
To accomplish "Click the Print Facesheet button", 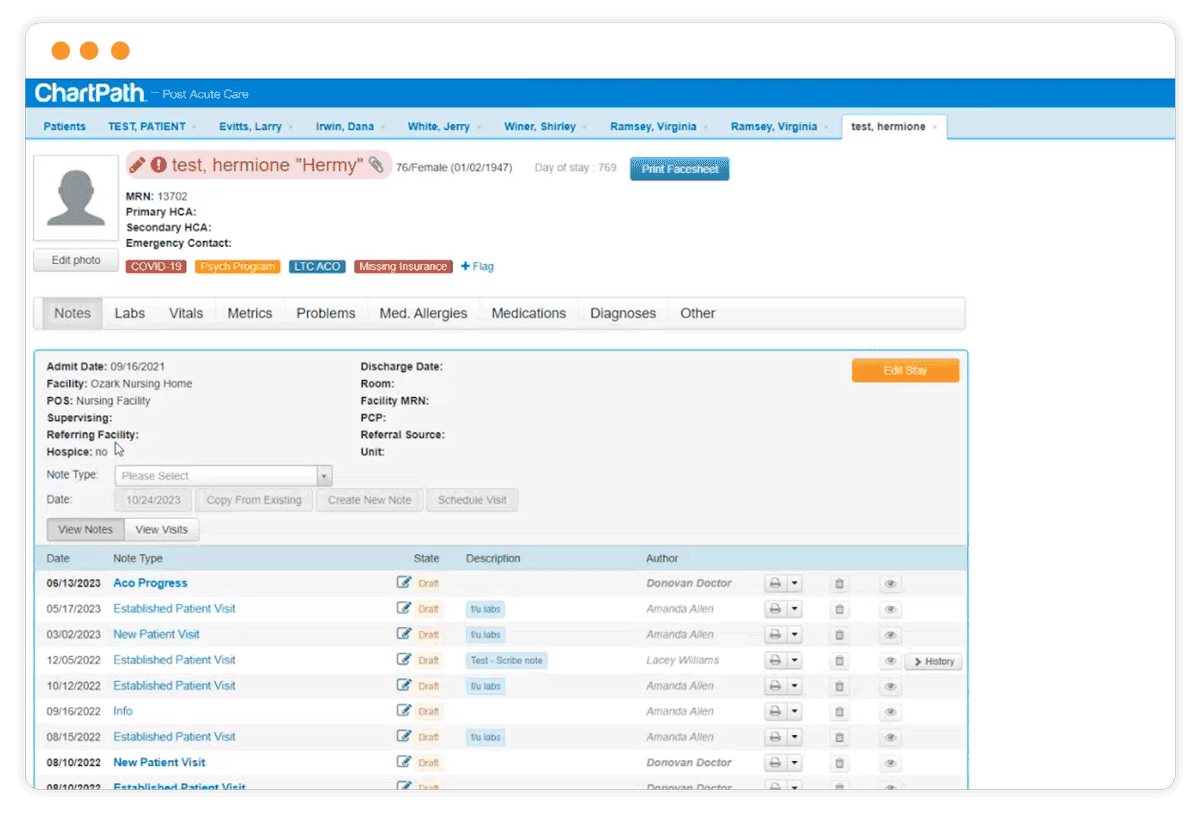I will (x=679, y=168).
